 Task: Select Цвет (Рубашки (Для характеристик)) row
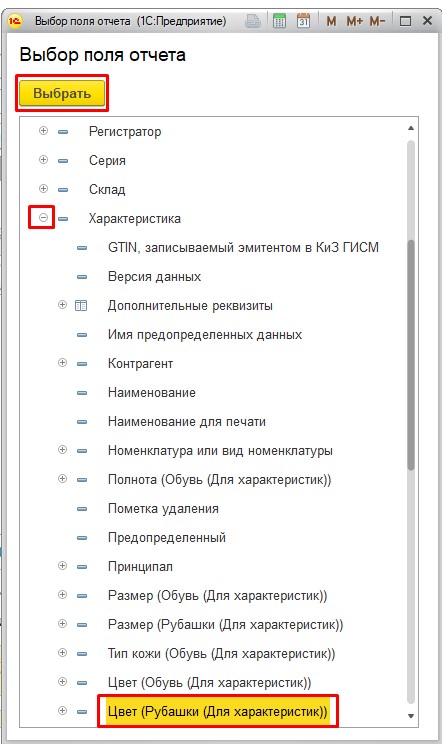[x=218, y=711]
